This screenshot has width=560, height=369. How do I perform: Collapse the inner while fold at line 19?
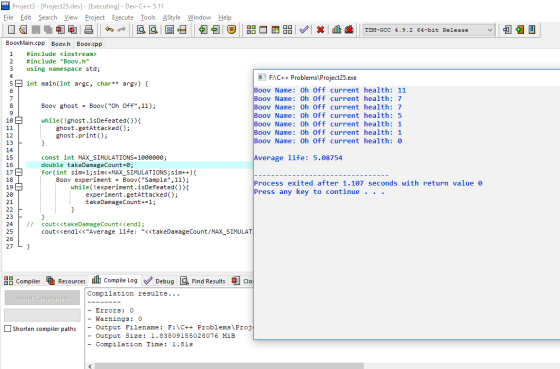click(19, 187)
